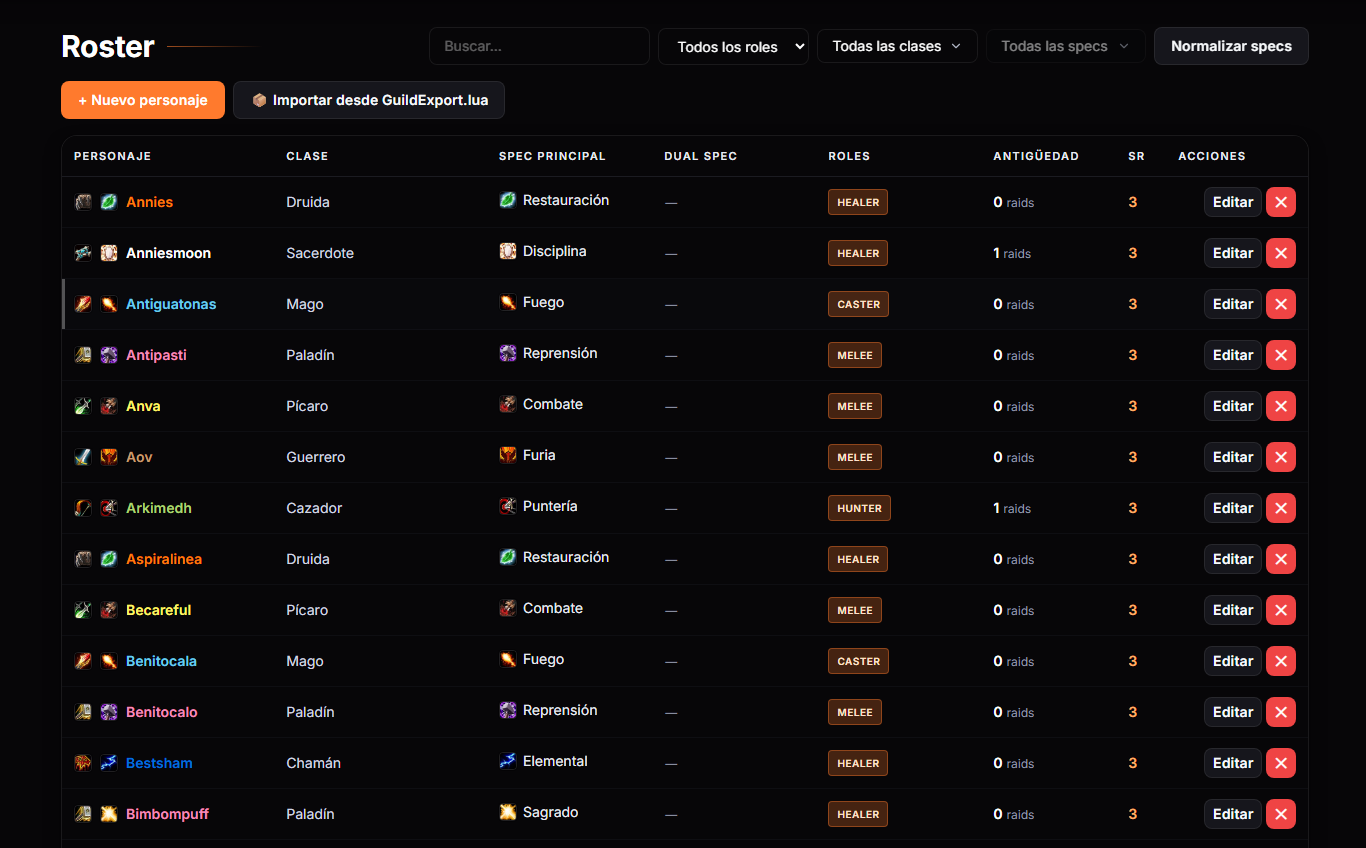Delete Antipasti via the red X icon
The image size is (1366, 848).
pos(1281,355)
